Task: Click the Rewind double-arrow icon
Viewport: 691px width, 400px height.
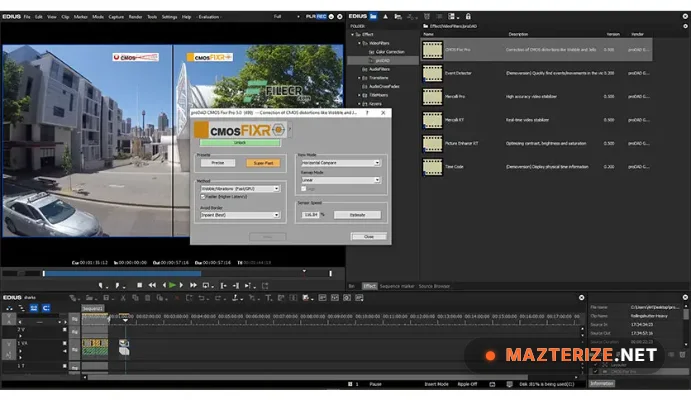Action: [x=152, y=285]
